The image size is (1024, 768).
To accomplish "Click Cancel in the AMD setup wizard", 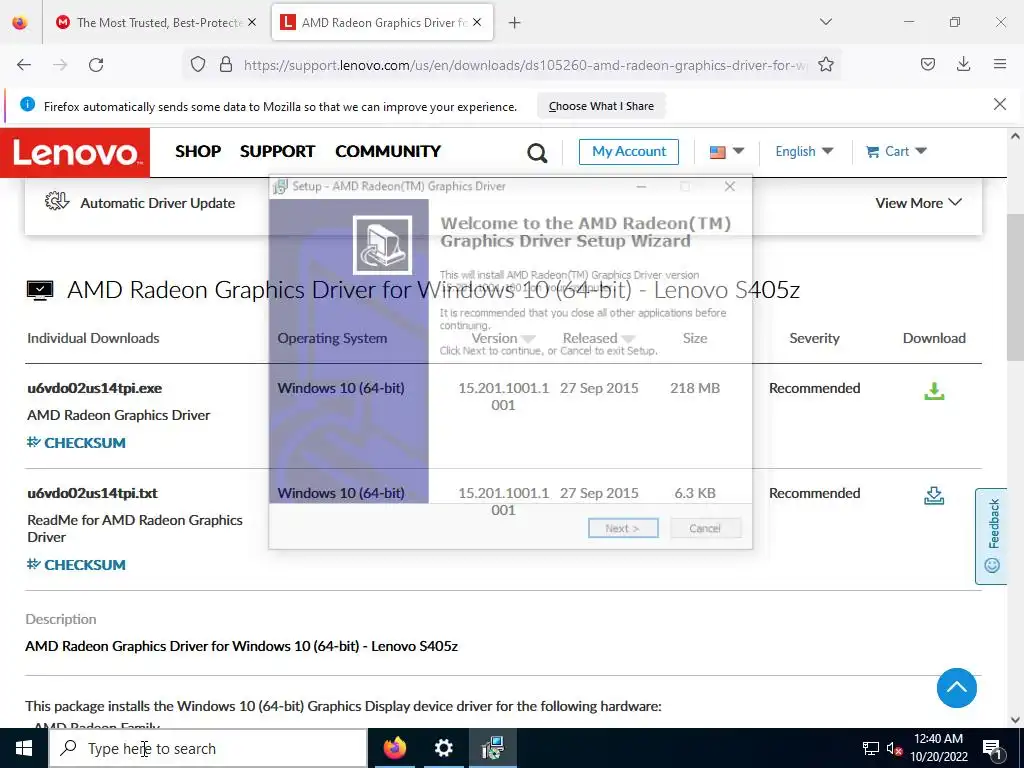I will (705, 528).
